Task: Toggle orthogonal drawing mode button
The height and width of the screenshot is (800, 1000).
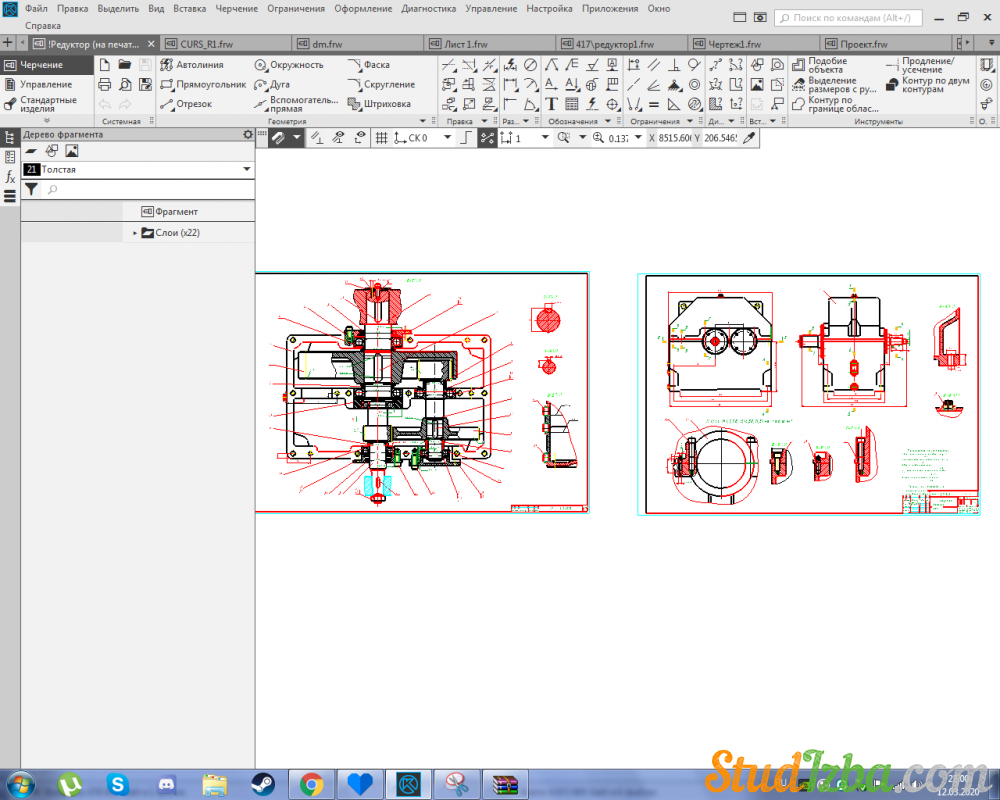Action: pos(465,138)
